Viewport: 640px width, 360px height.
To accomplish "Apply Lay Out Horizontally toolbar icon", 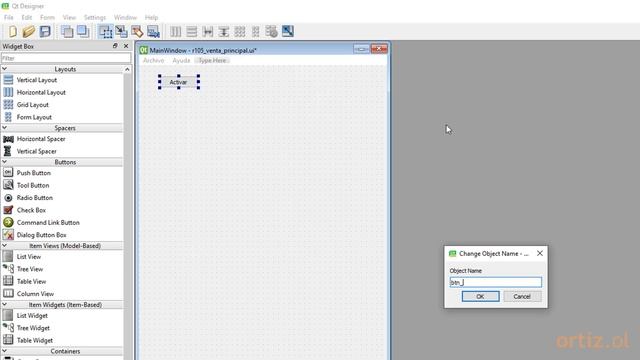I will coord(176,31).
